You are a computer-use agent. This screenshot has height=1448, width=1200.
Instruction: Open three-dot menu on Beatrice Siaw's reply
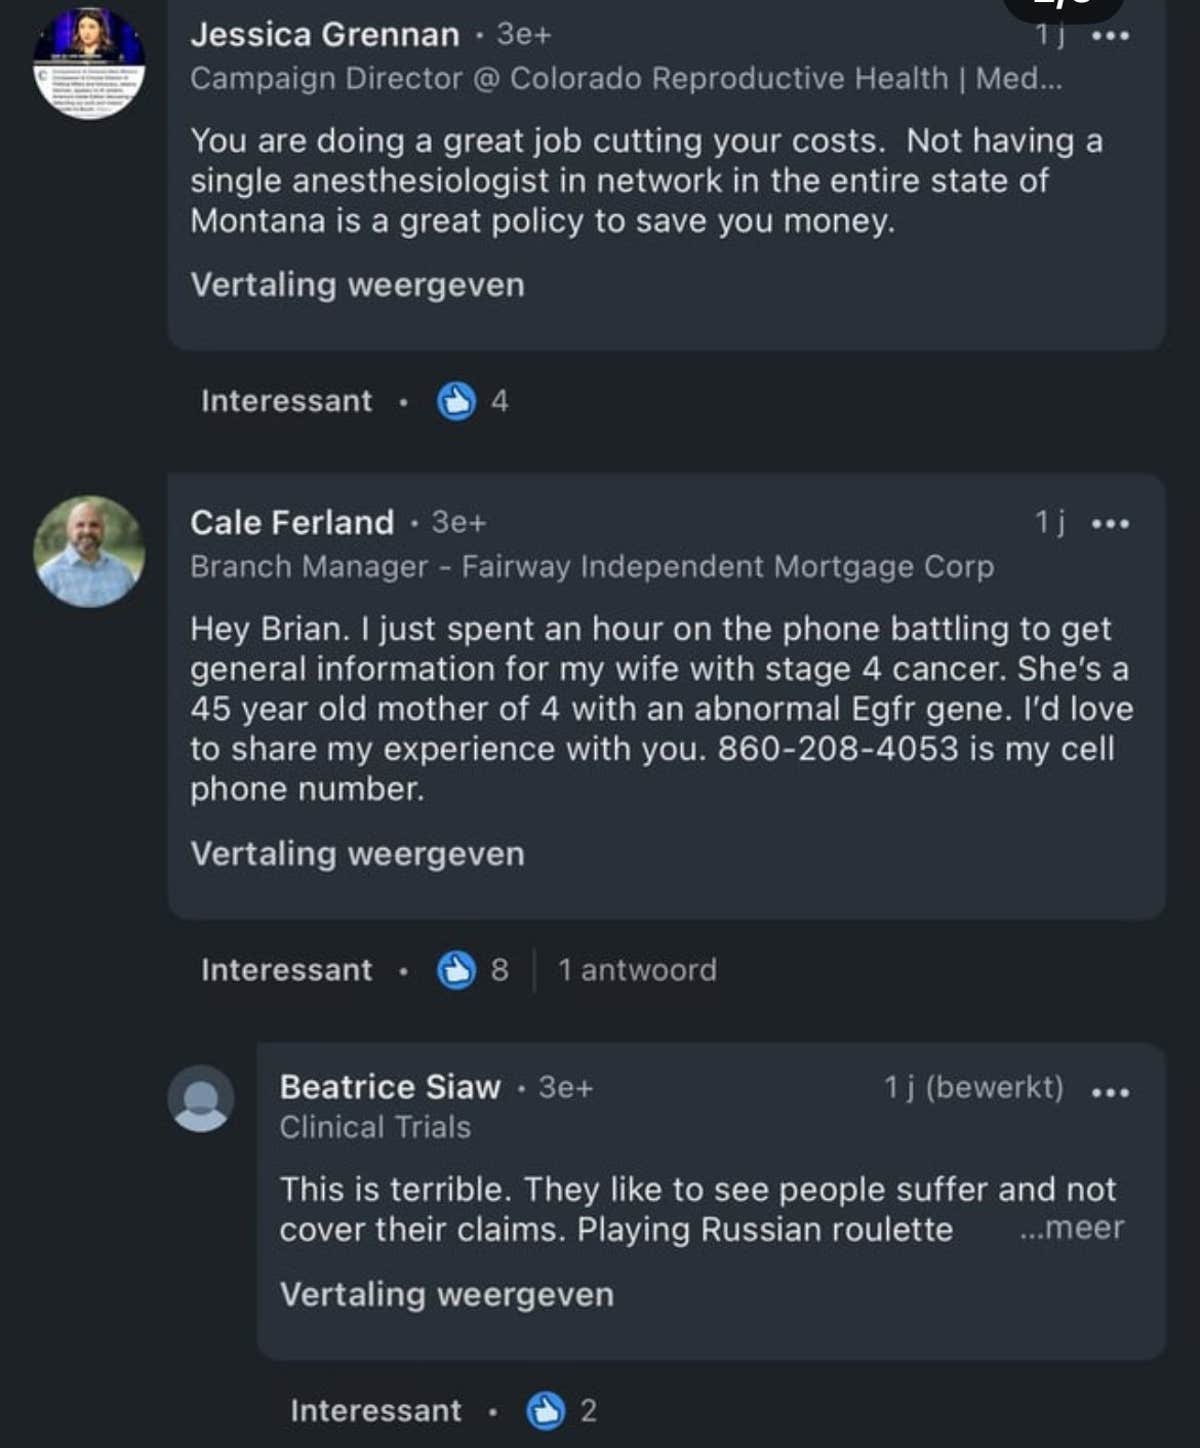[1110, 1091]
